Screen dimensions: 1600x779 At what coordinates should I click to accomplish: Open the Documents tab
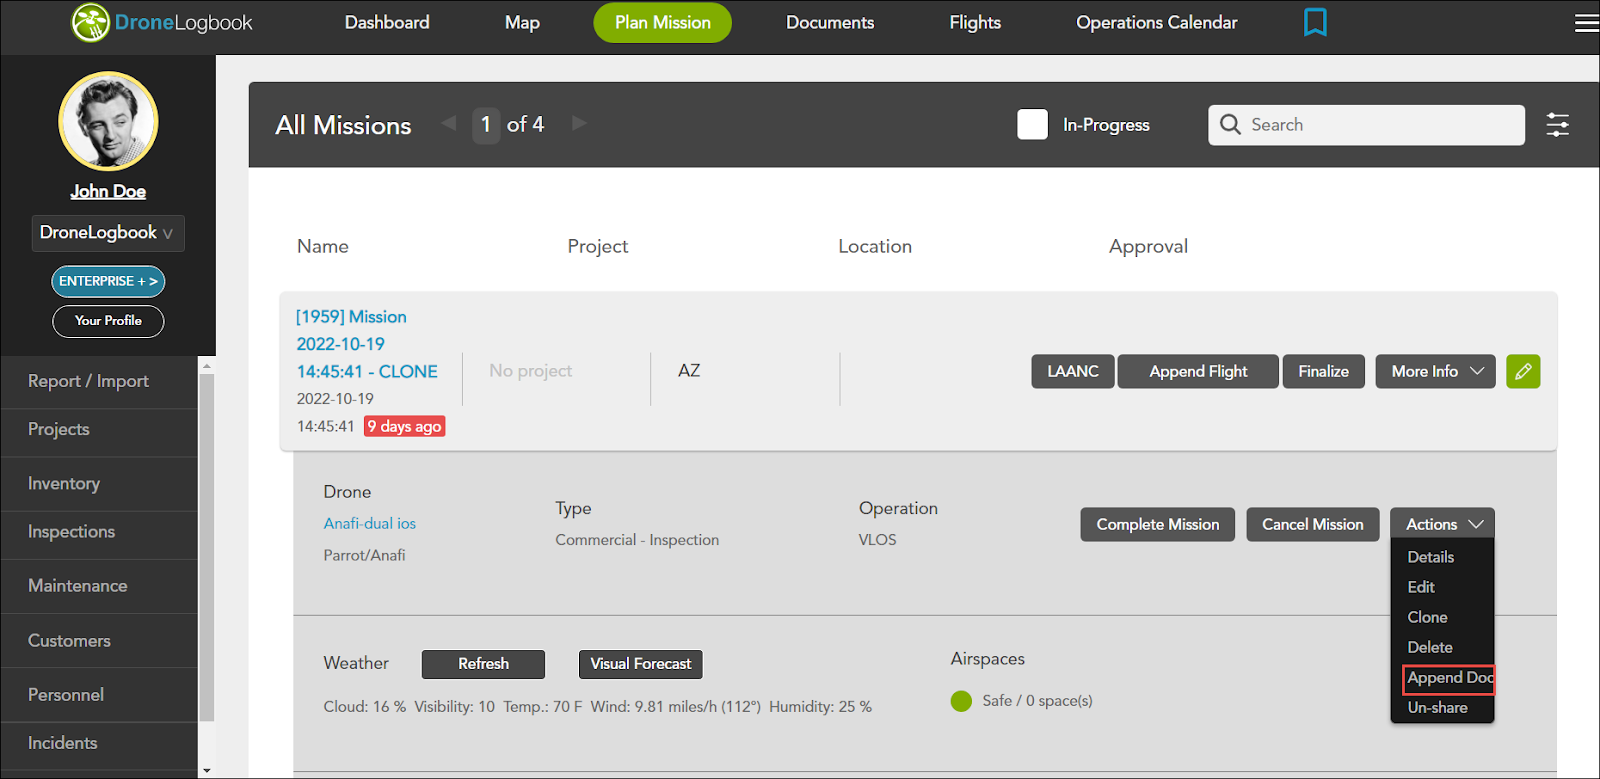pos(830,22)
